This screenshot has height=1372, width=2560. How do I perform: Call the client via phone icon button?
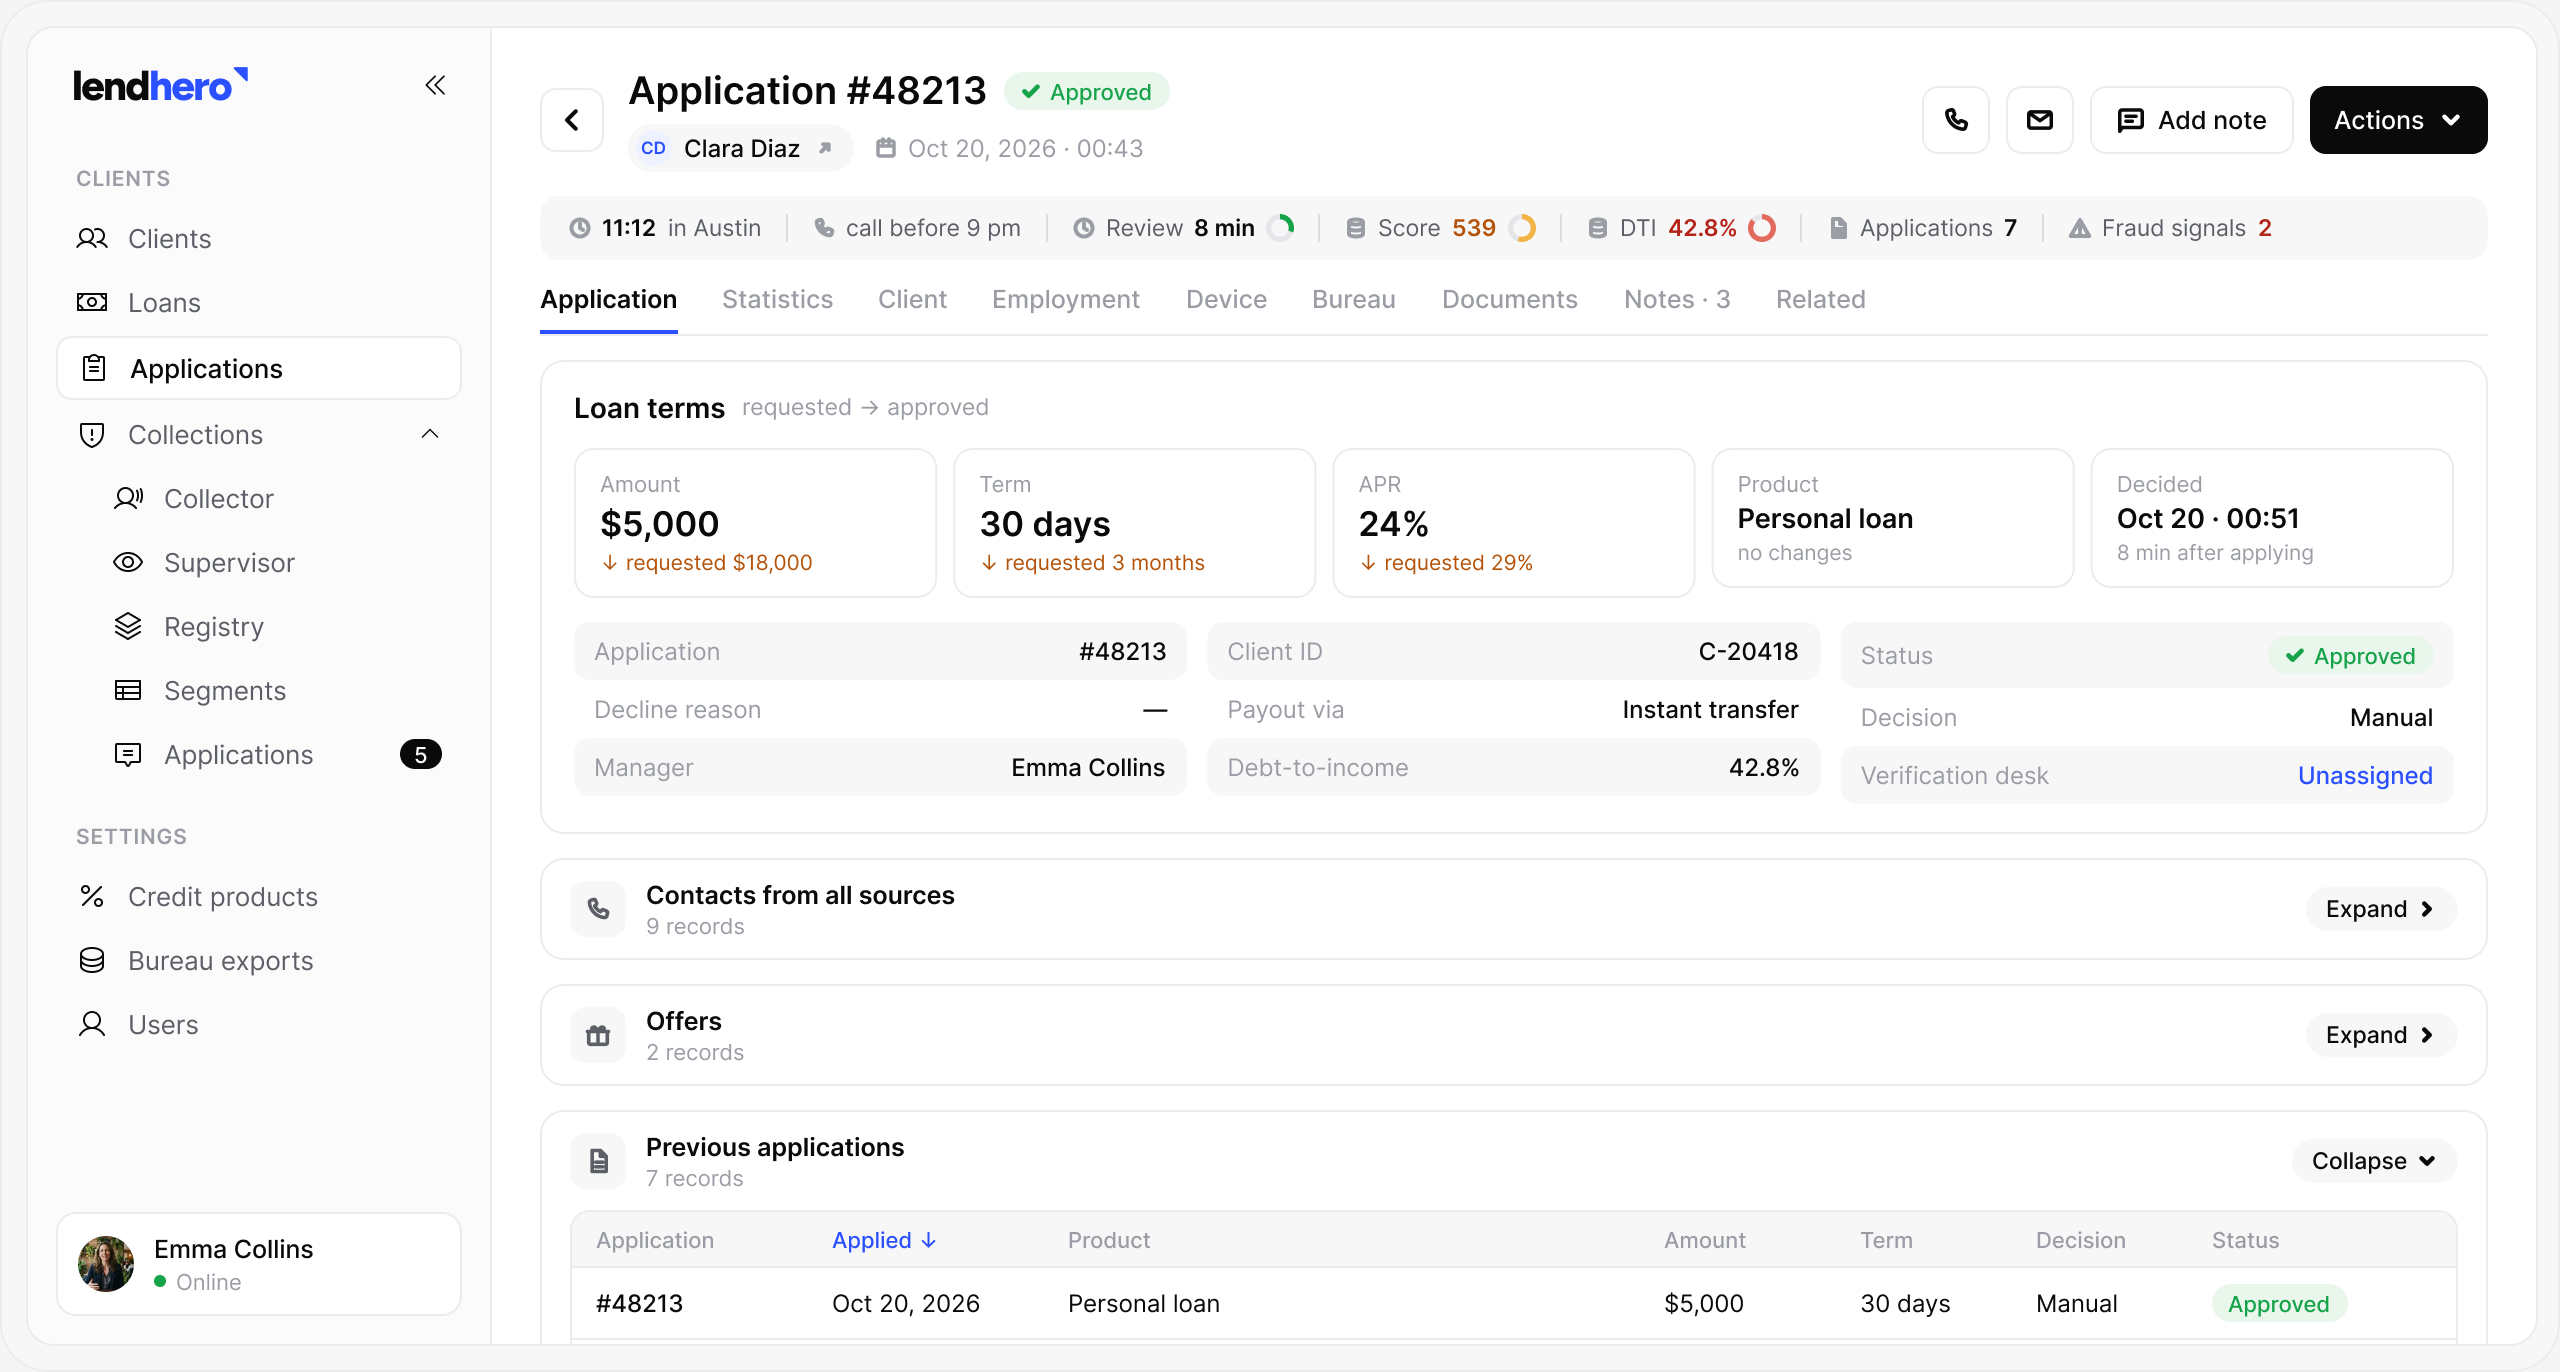[1956, 120]
